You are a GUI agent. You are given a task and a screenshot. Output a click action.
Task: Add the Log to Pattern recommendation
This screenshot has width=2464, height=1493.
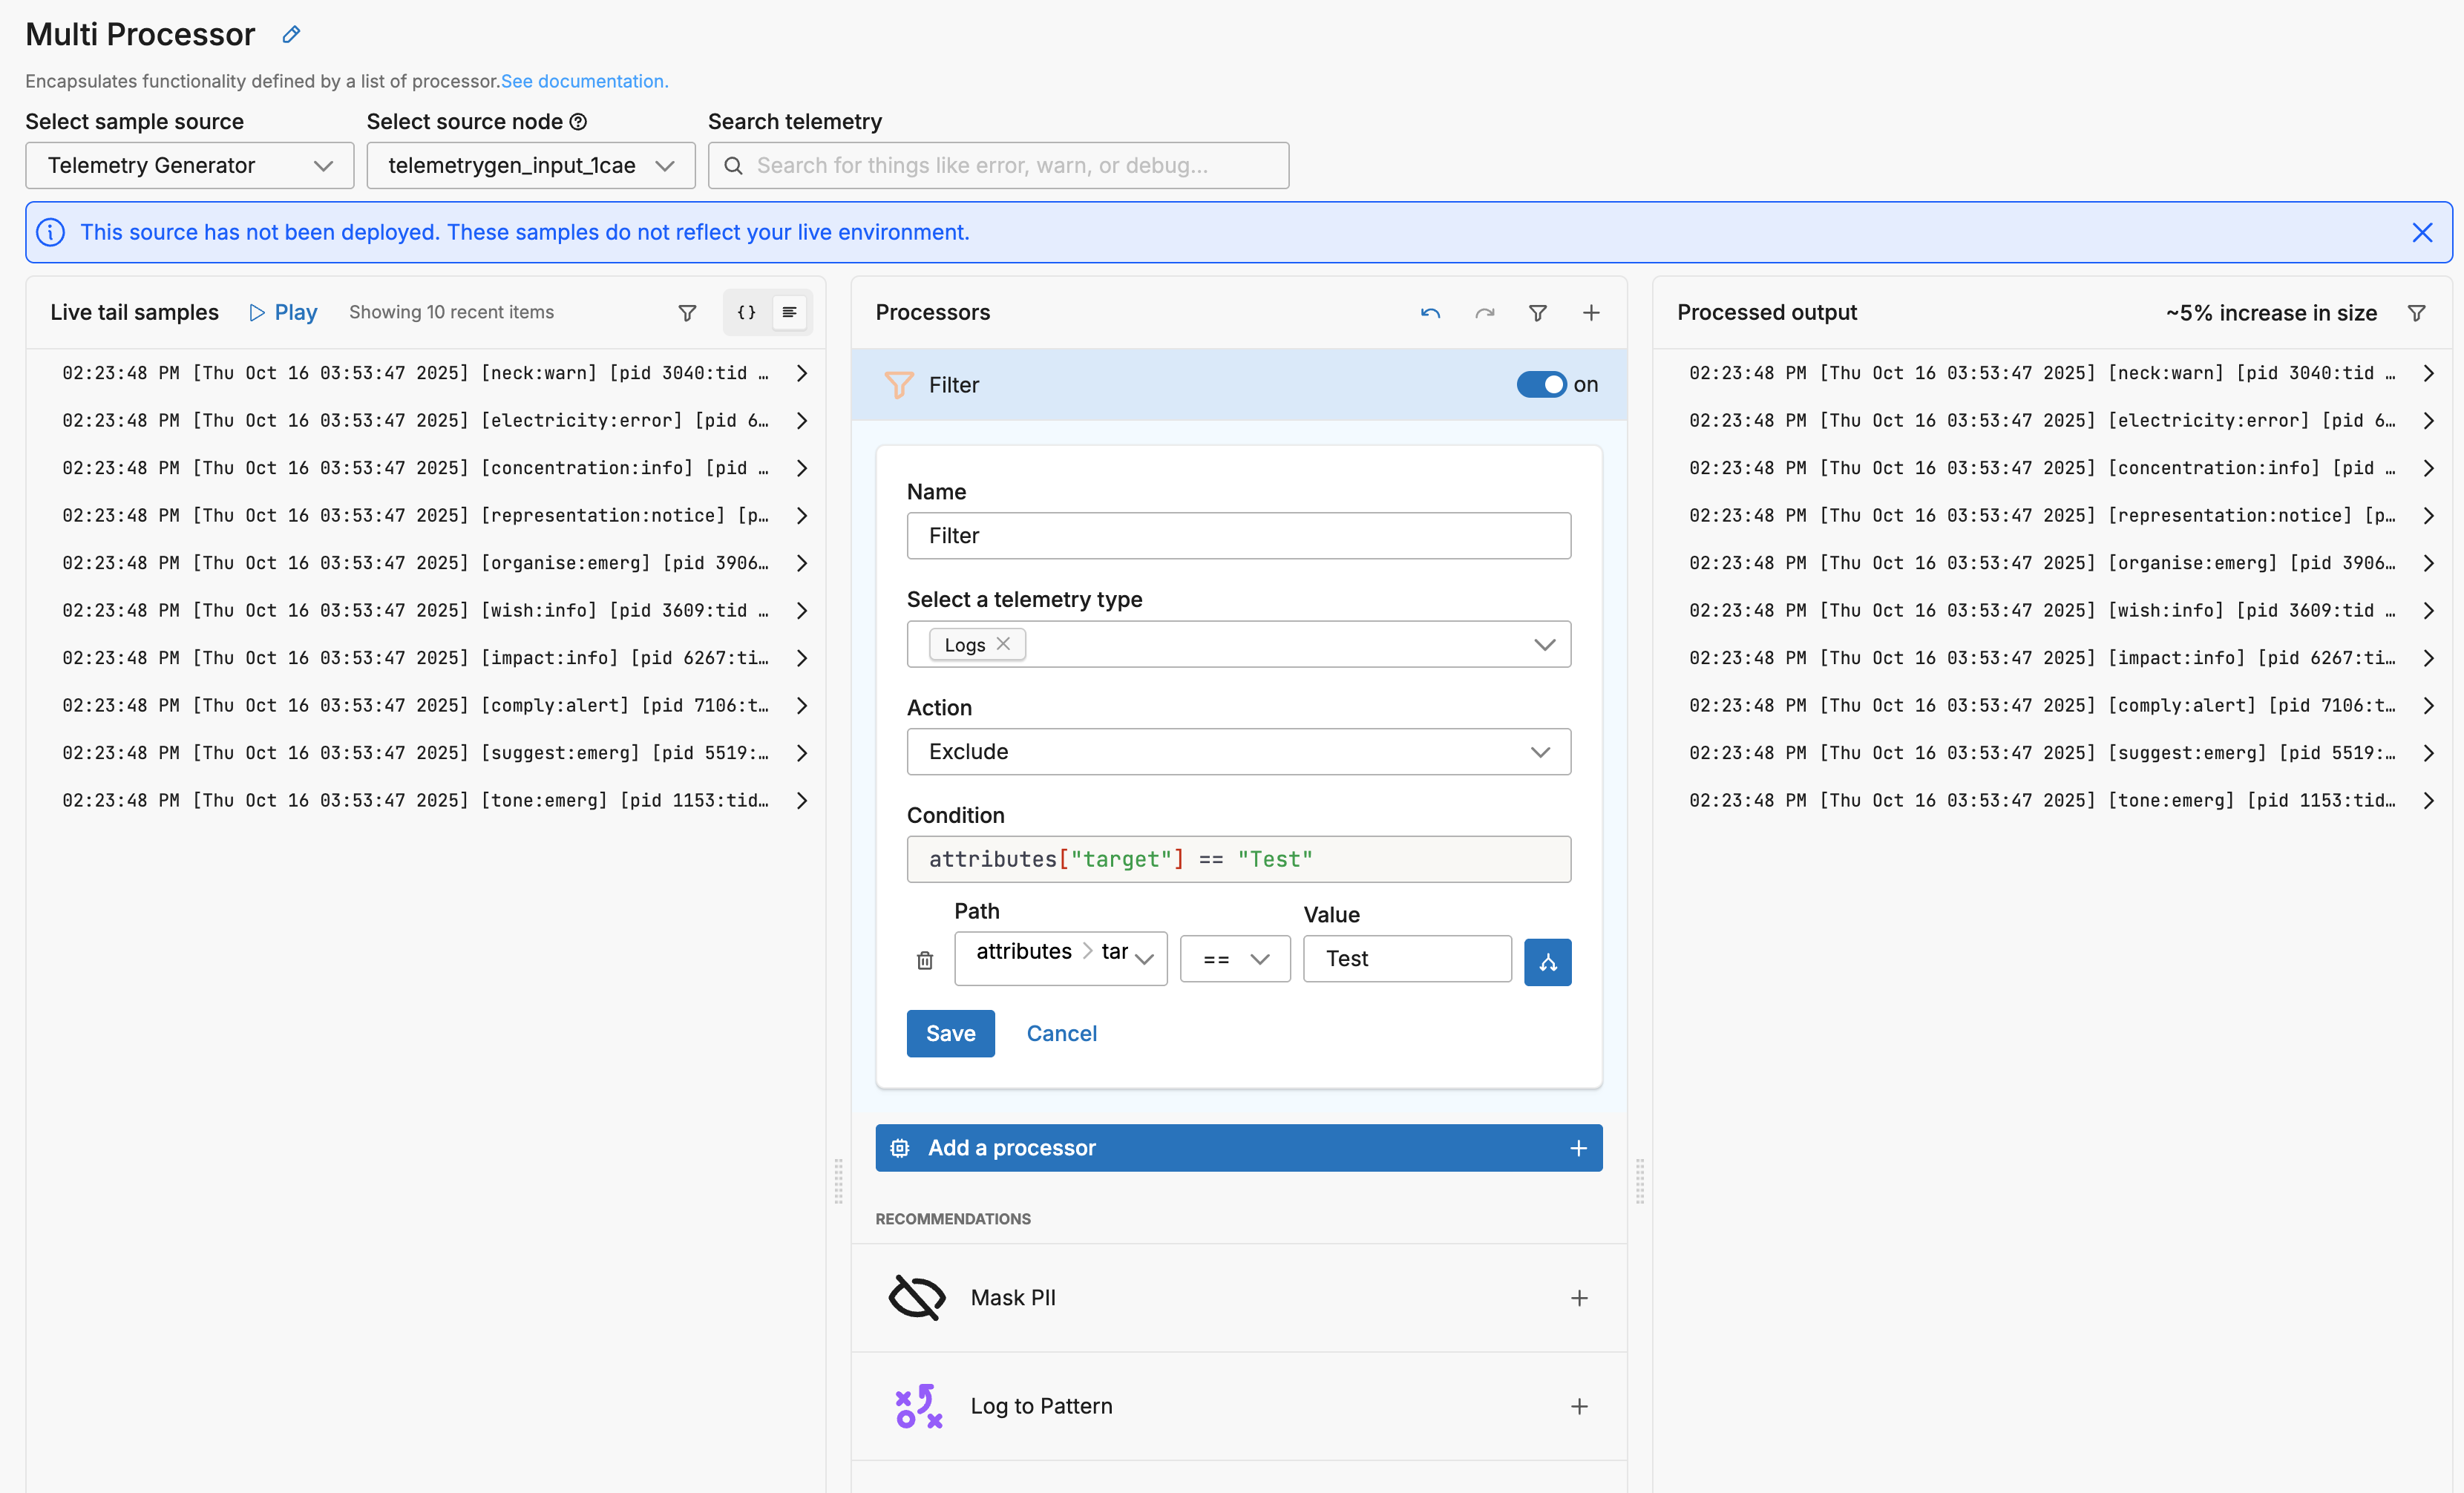pos(1579,1406)
